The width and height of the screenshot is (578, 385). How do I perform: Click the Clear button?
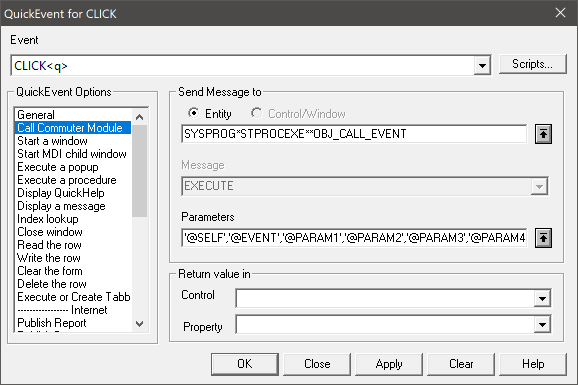tap(461, 364)
